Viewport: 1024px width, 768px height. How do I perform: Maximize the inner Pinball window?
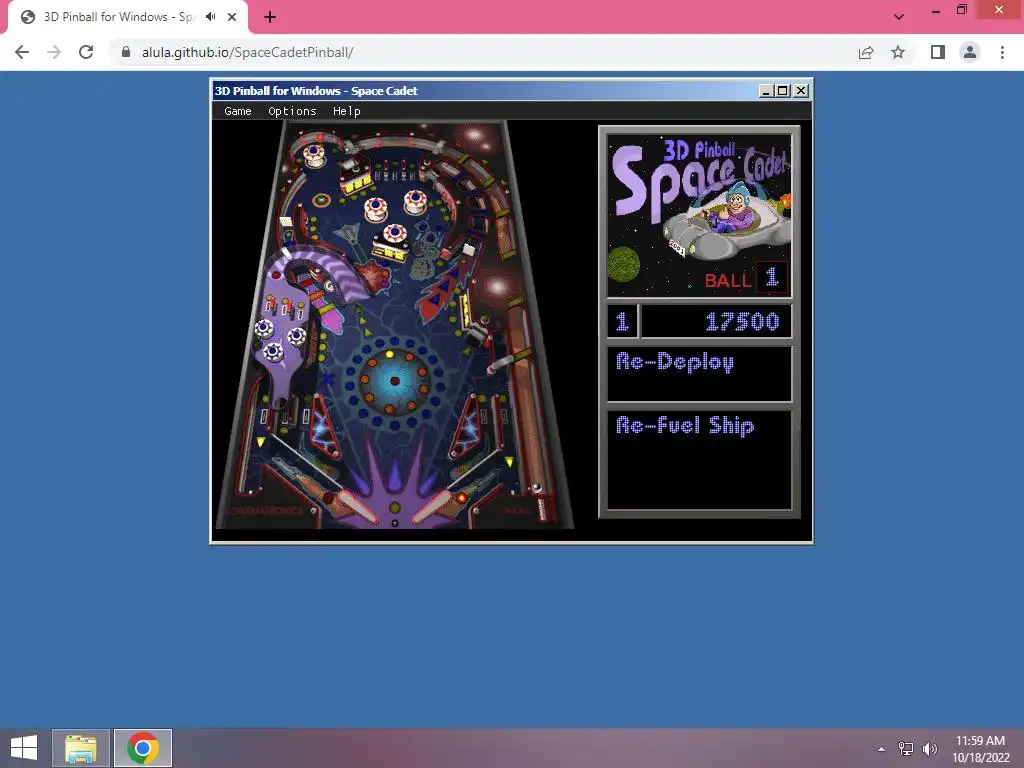[x=782, y=91]
